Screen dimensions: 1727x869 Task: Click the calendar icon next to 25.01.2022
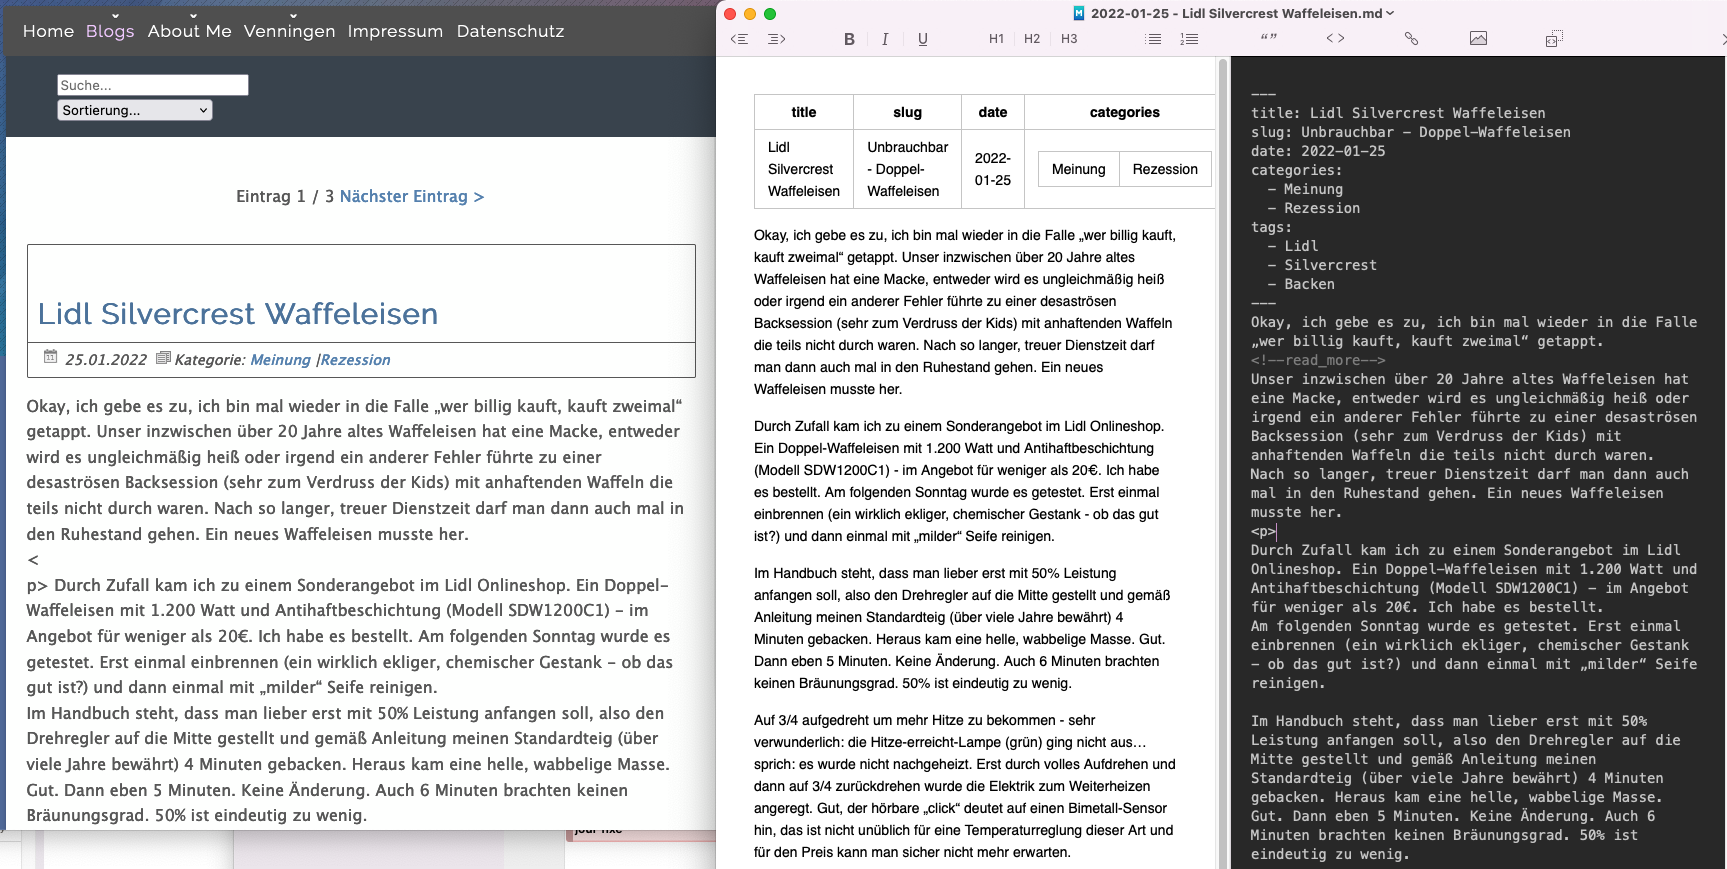click(x=51, y=356)
